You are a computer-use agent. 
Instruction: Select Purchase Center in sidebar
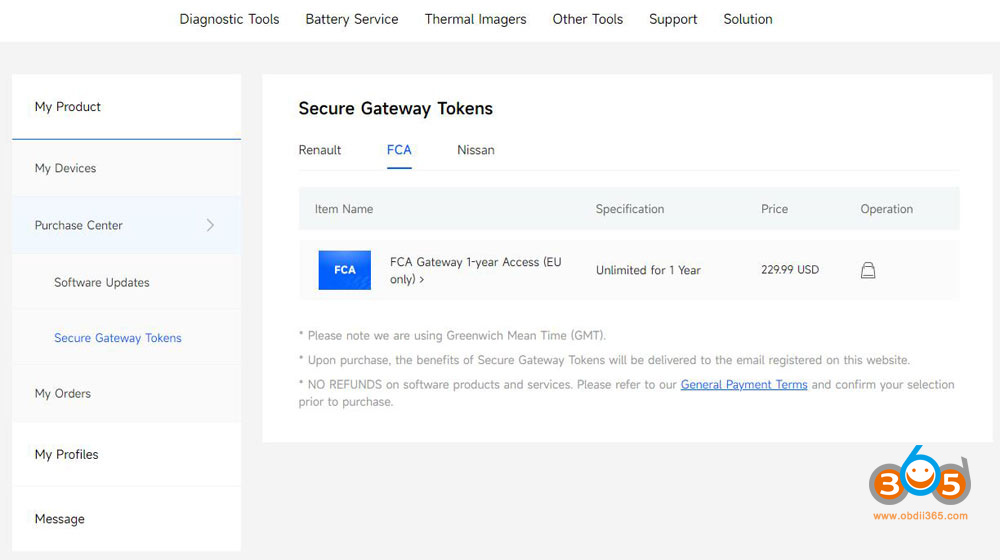coord(126,225)
